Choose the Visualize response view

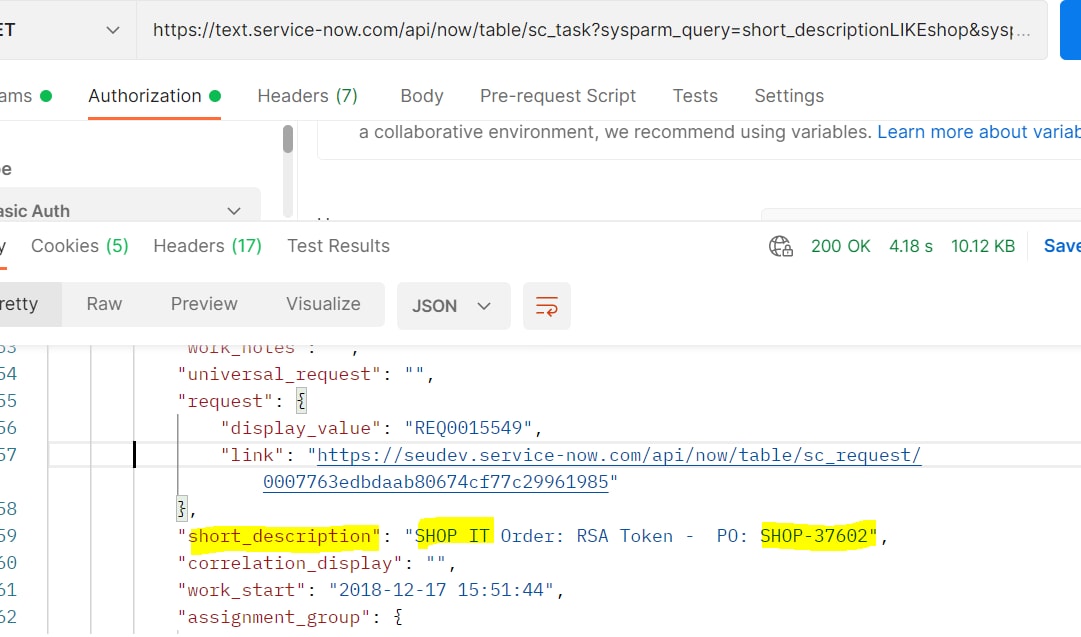click(x=323, y=304)
